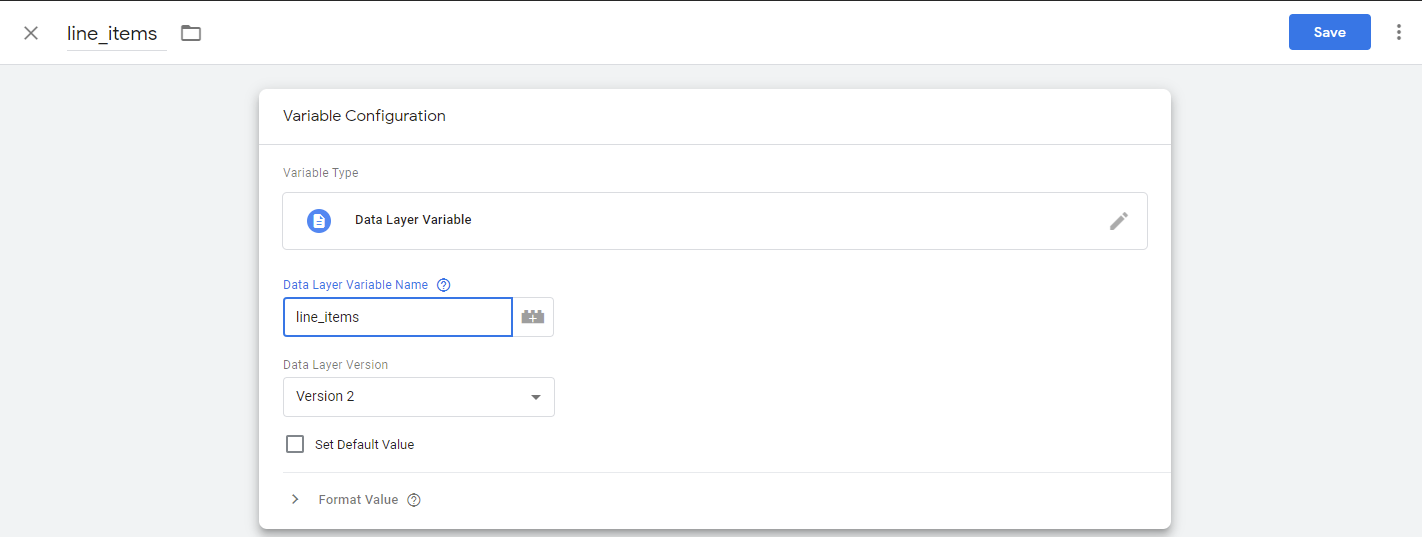This screenshot has height=537, width=1422.
Task: Save the variable
Action: point(1329,32)
